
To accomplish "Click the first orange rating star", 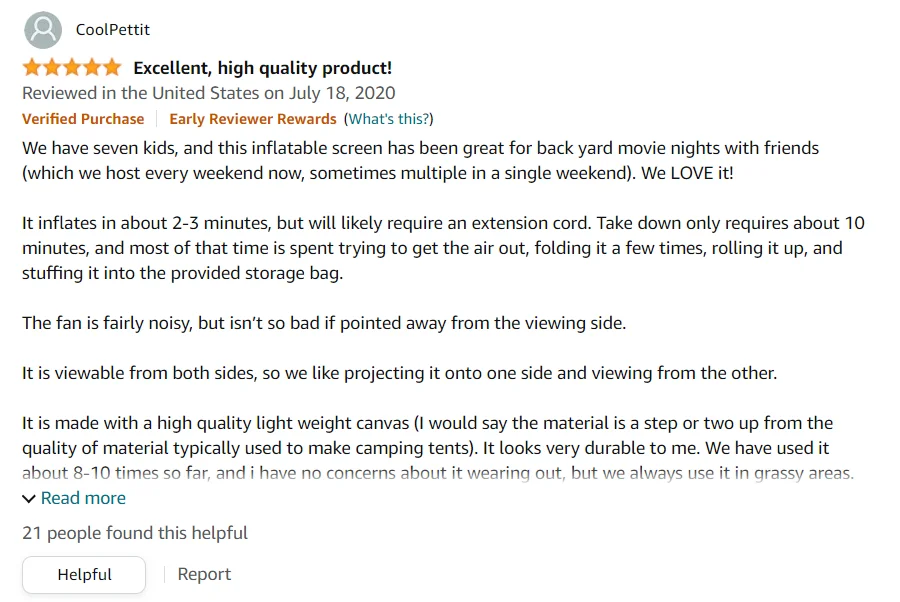I will click(32, 68).
